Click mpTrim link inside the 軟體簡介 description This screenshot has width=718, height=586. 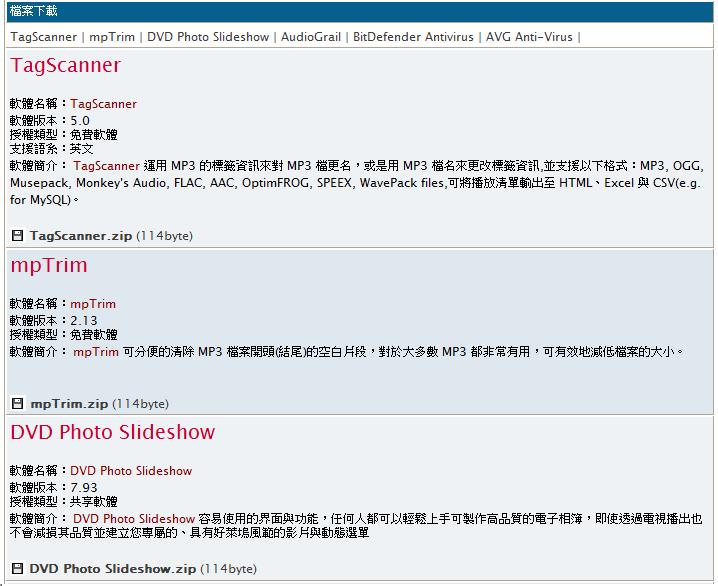click(x=96, y=352)
